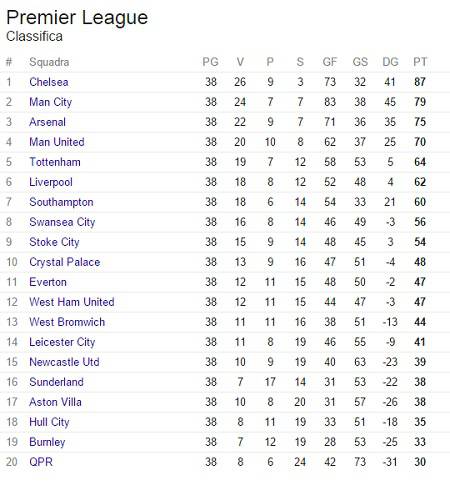Select the West Bromwich team link

tap(67, 322)
